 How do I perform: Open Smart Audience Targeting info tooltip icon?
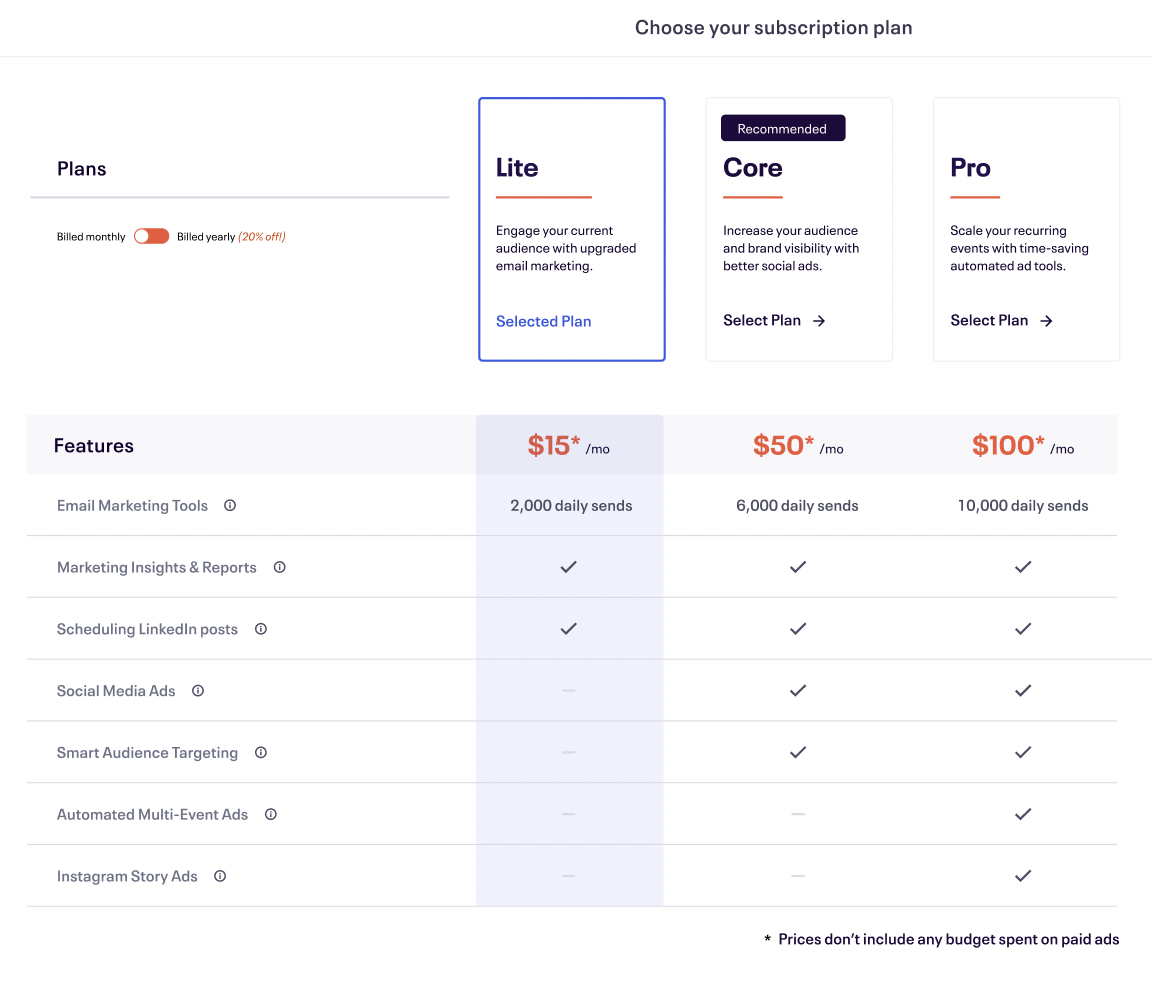[261, 752]
